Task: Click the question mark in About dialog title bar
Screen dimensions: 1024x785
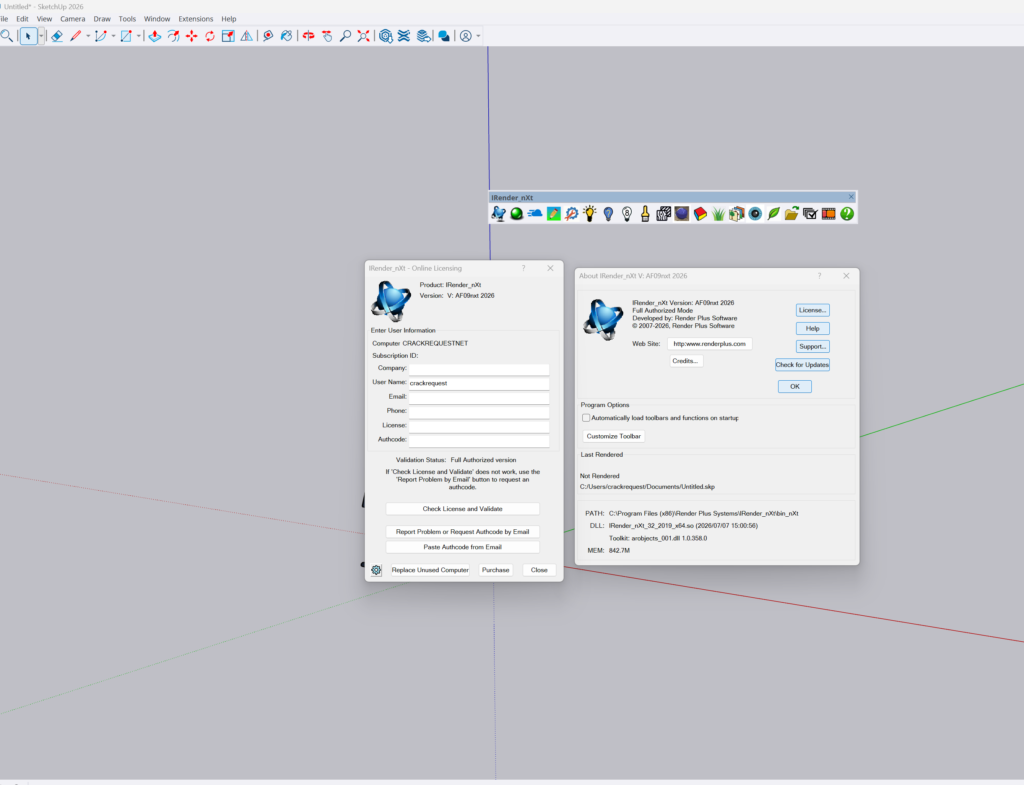Action: pos(819,276)
